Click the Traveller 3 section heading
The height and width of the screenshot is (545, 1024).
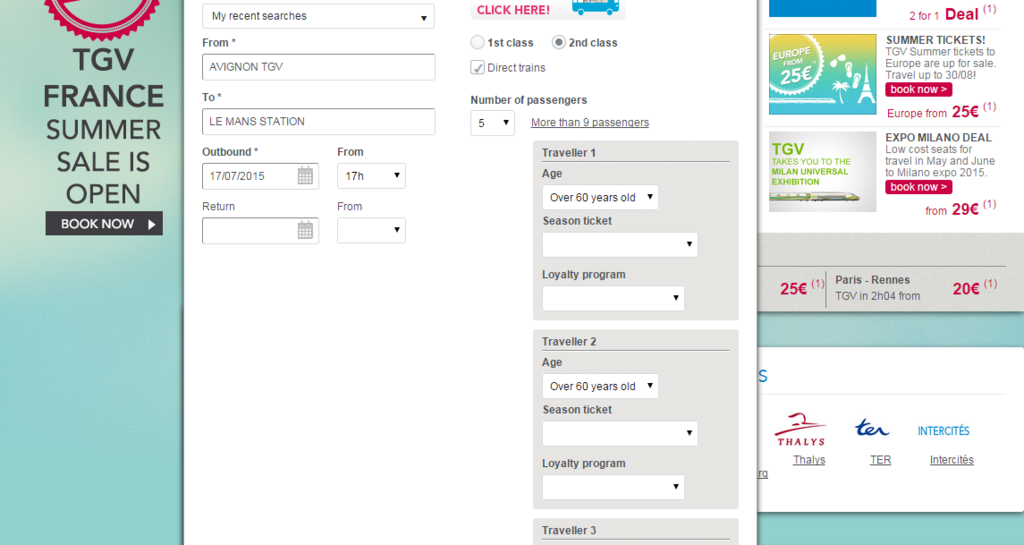(569, 531)
